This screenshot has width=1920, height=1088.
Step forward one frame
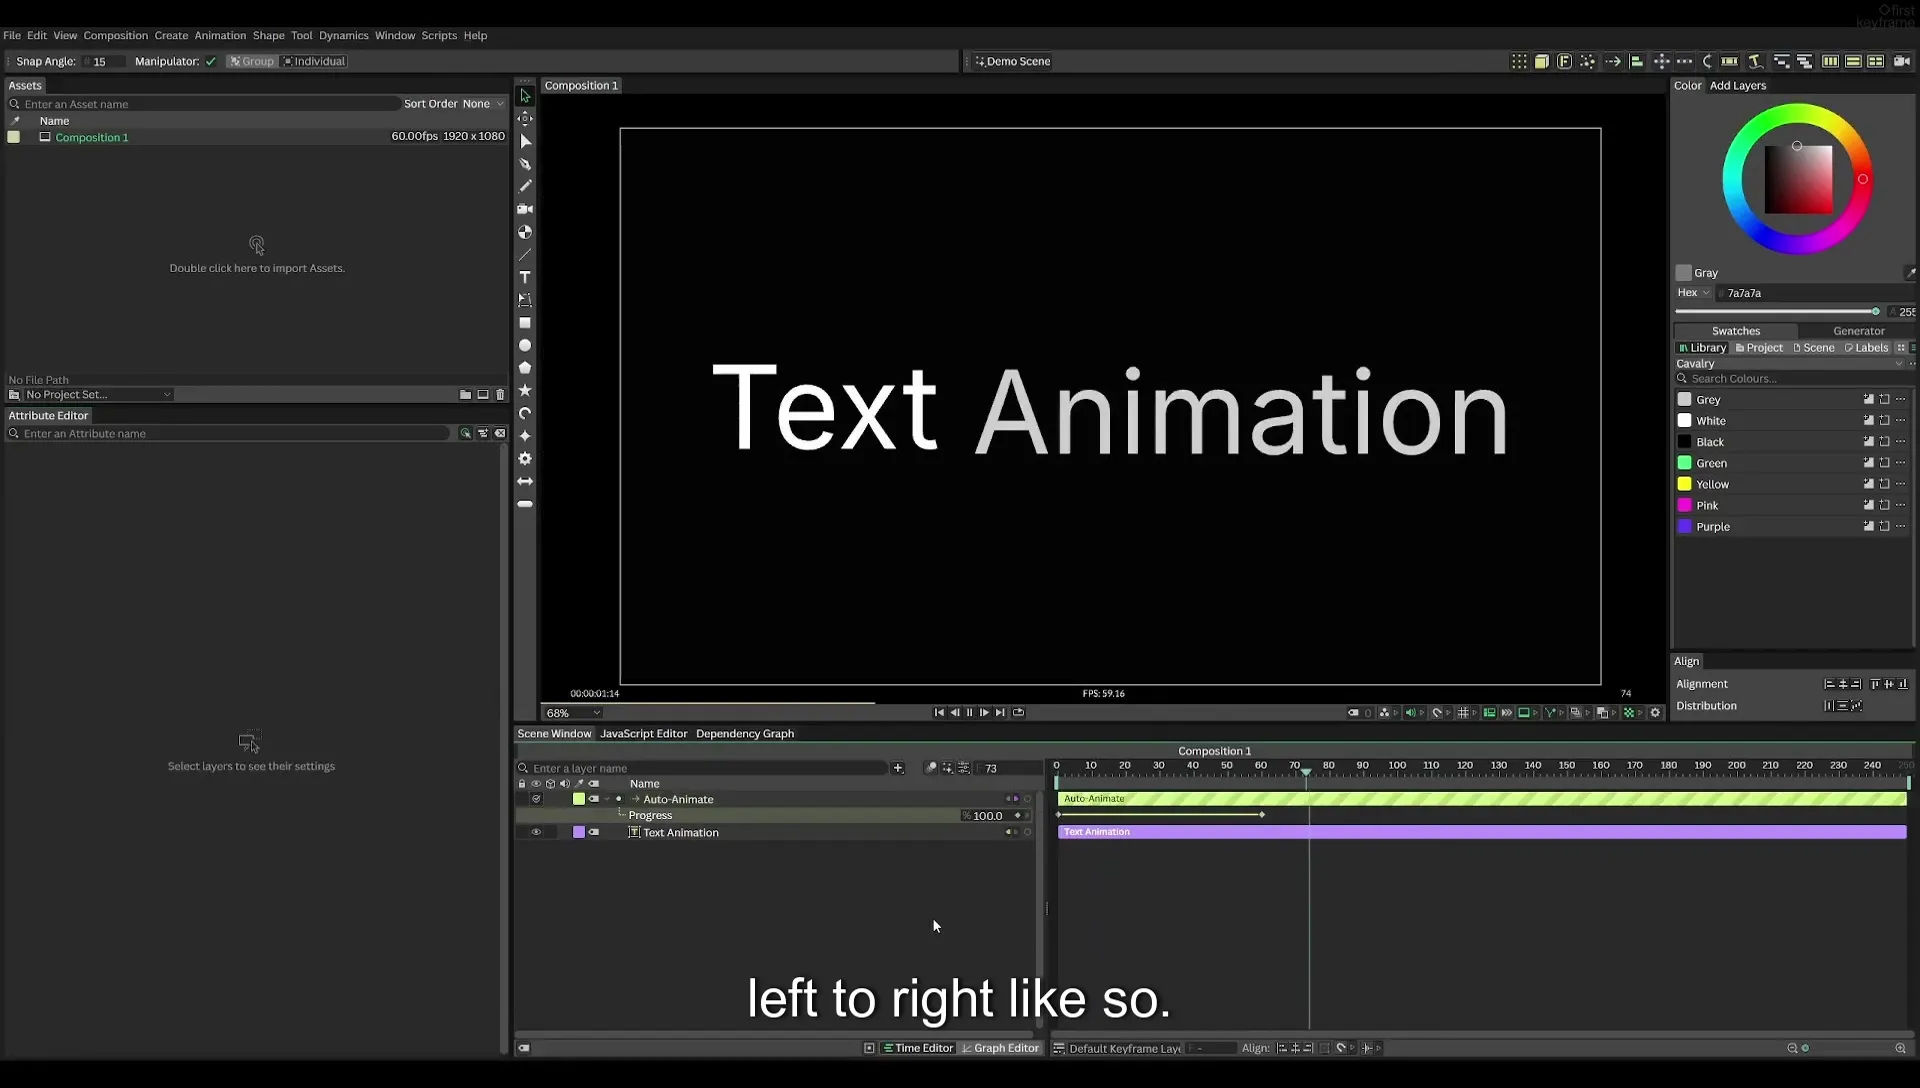point(984,713)
